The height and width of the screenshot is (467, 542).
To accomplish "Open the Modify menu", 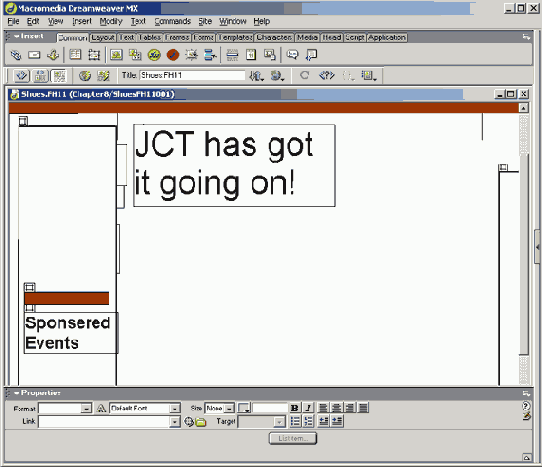I will point(111,21).
